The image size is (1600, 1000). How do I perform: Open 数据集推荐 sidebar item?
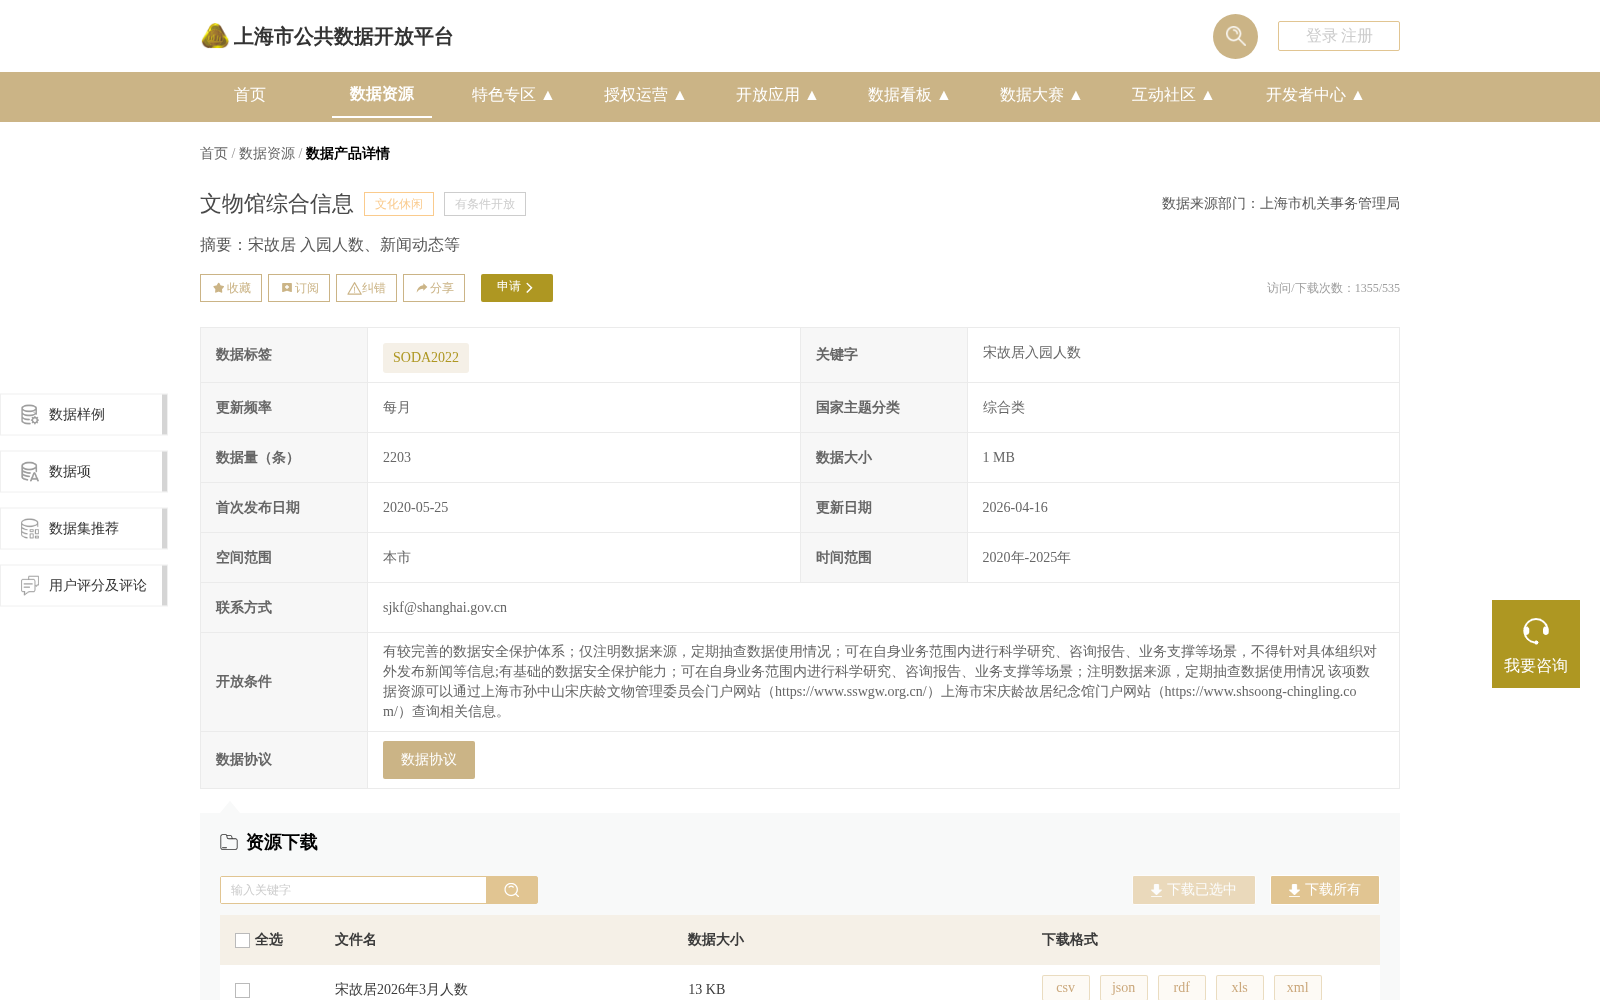pyautogui.click(x=83, y=528)
